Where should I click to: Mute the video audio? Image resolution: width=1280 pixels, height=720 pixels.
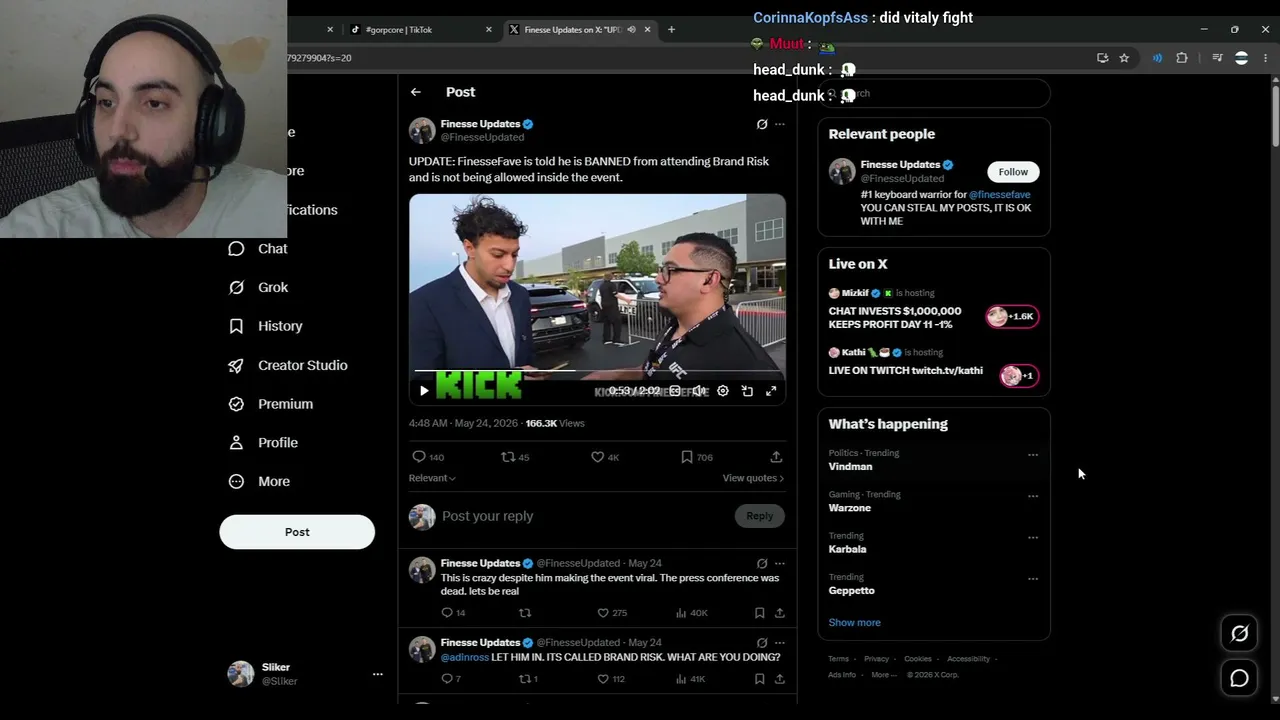tap(699, 391)
